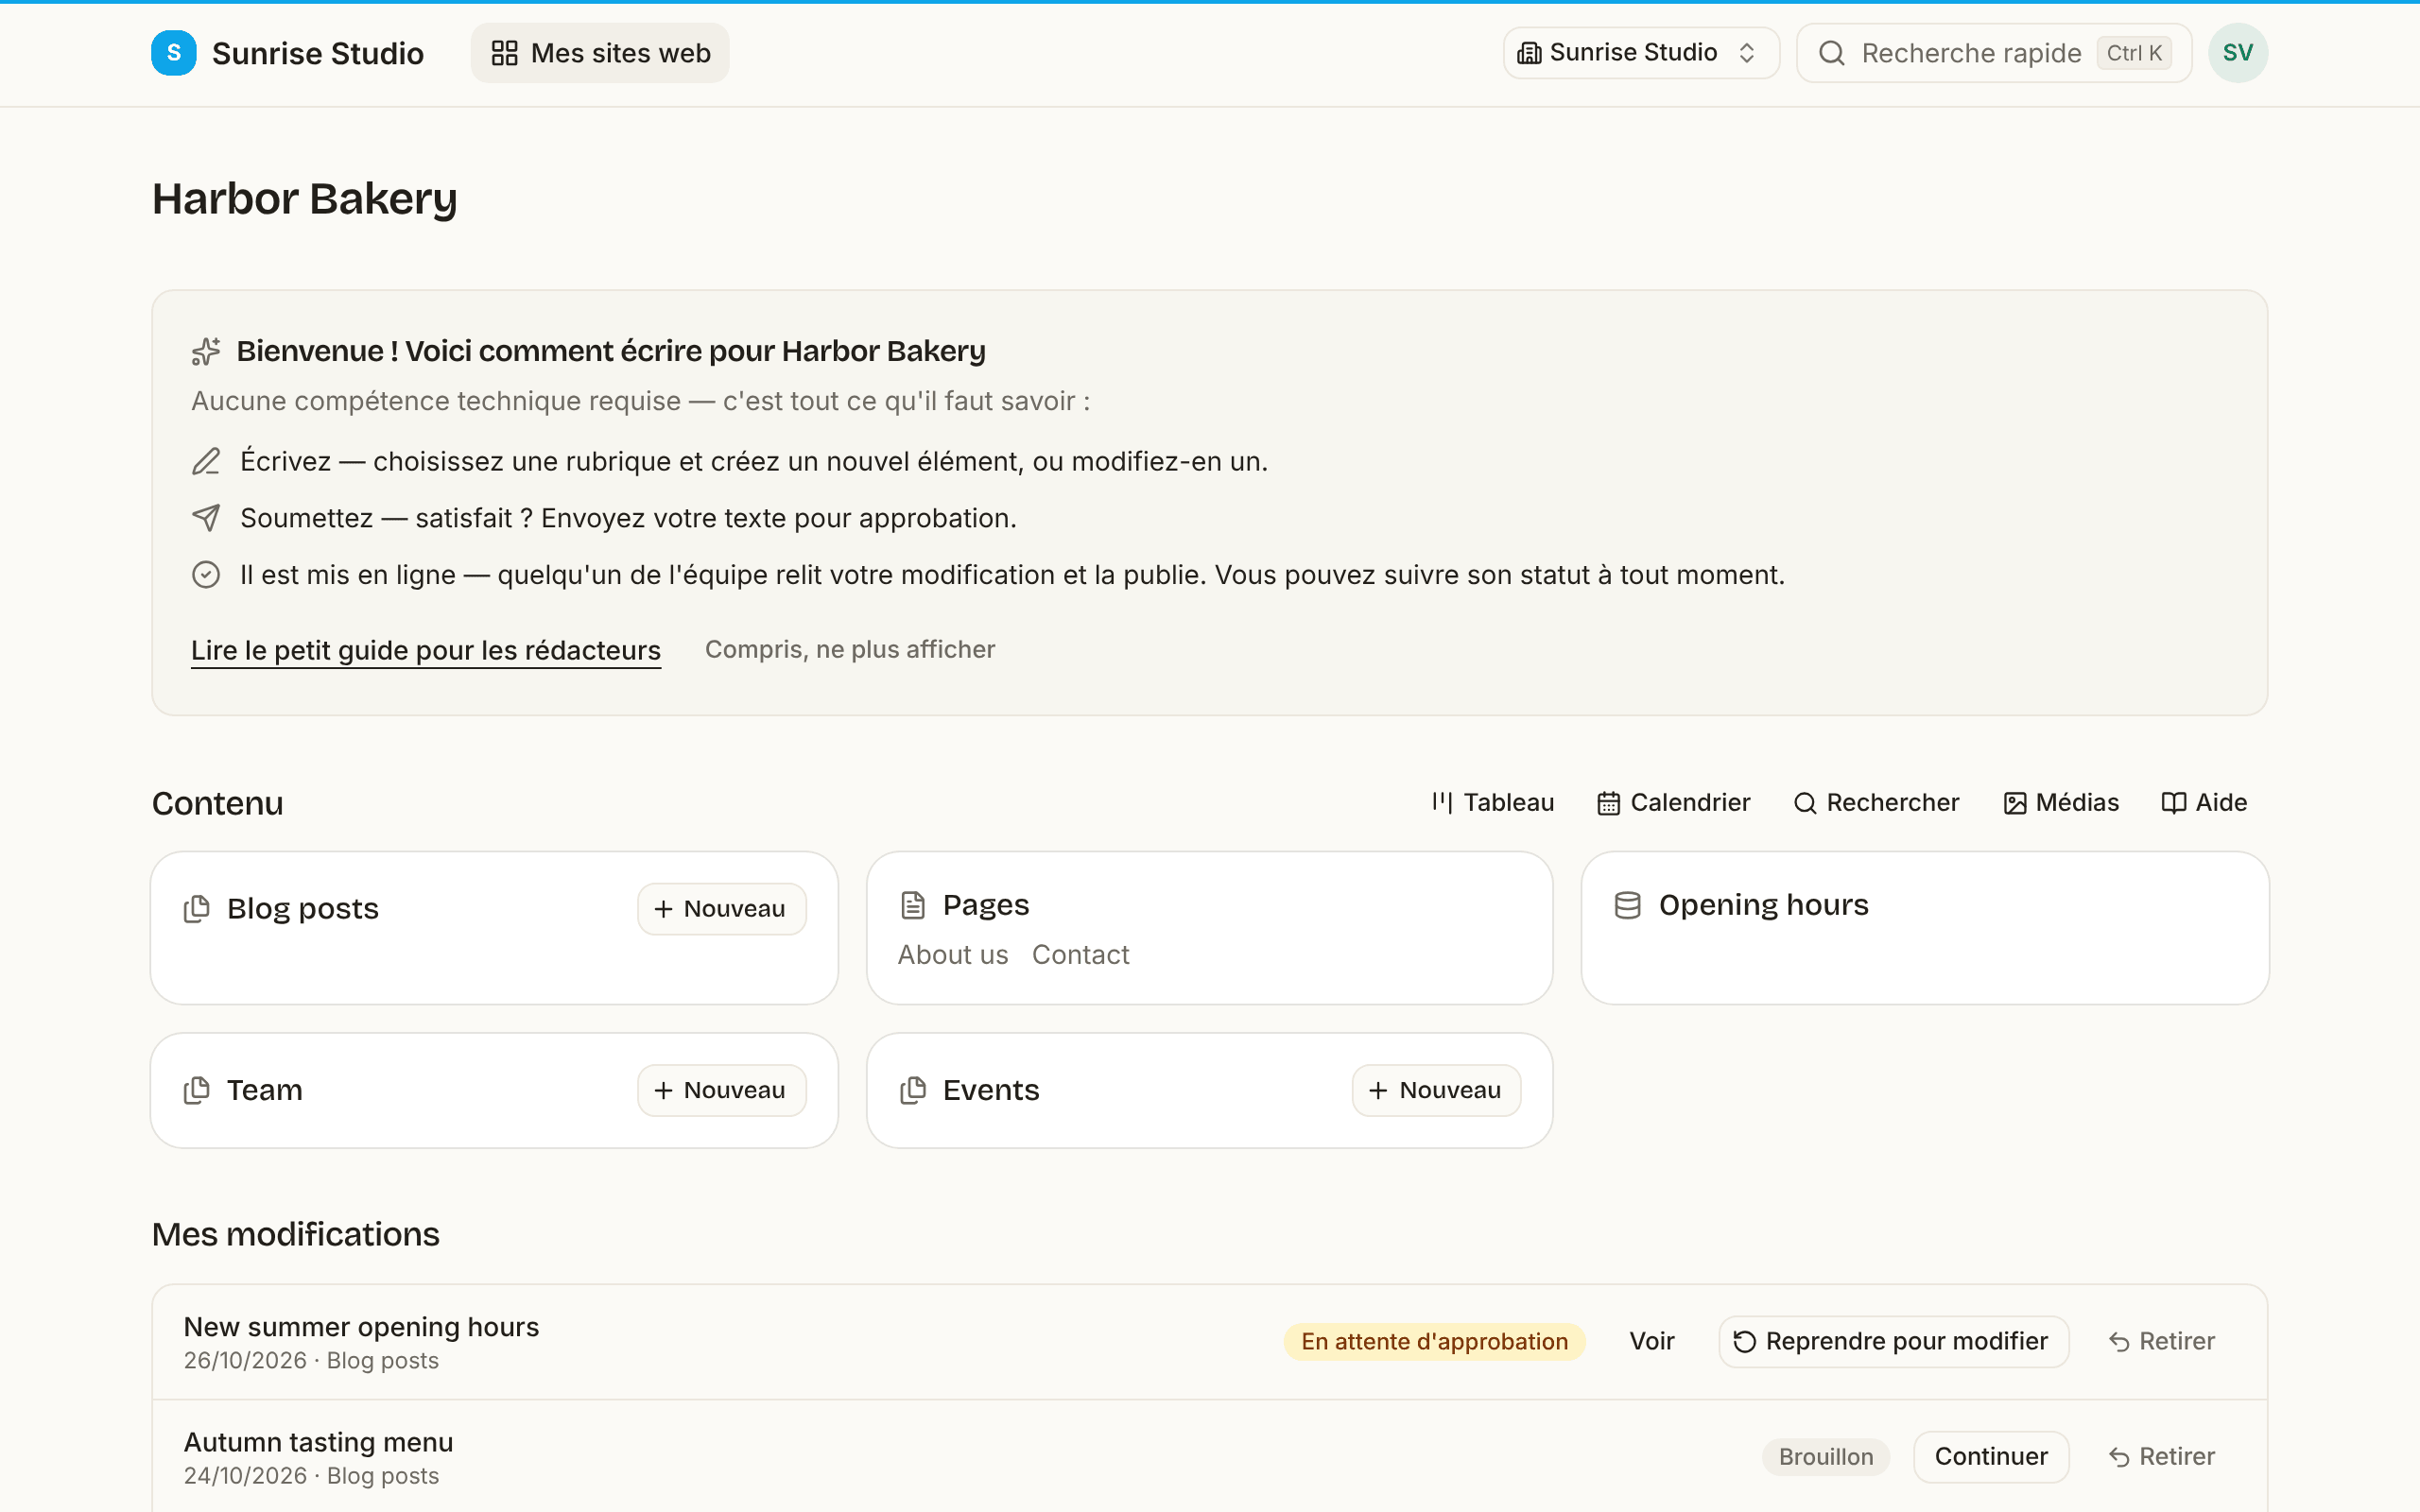This screenshot has width=2420, height=1512.
Task: Click the En attente d'approbation status badge
Action: point(1434,1342)
